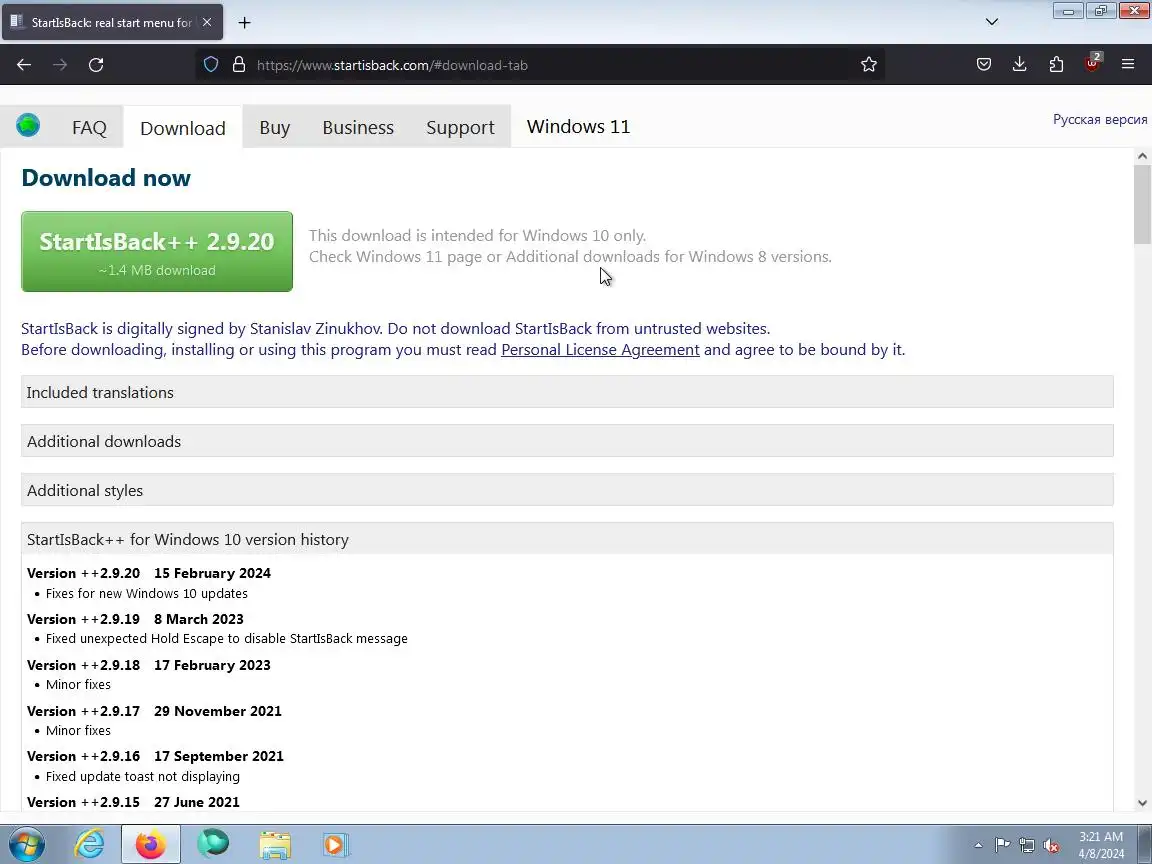Switch to the FAQ tab
This screenshot has height=864, width=1152.
(x=89, y=128)
